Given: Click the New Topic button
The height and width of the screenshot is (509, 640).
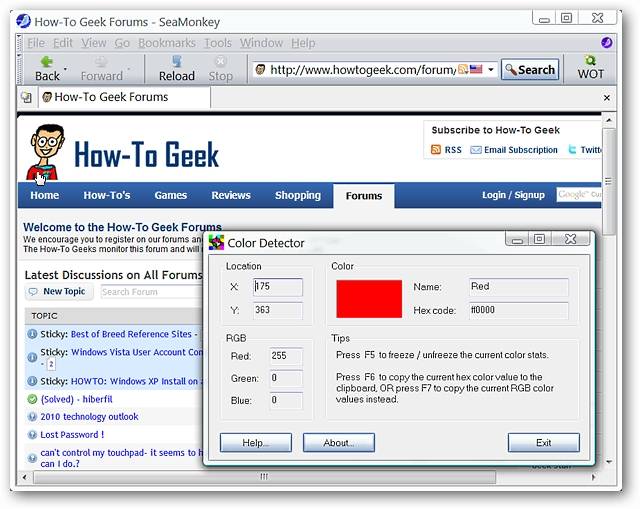Looking at the screenshot, I should 59,291.
